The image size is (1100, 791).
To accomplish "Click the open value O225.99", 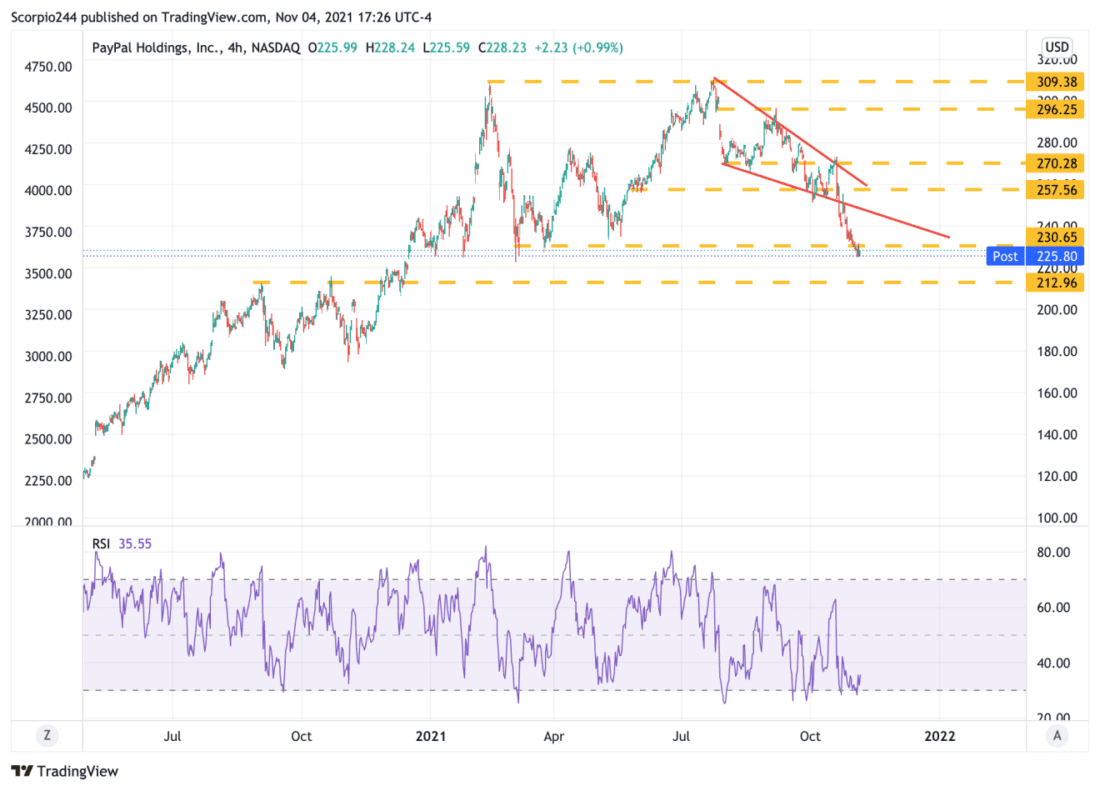I will pyautogui.click(x=333, y=48).
